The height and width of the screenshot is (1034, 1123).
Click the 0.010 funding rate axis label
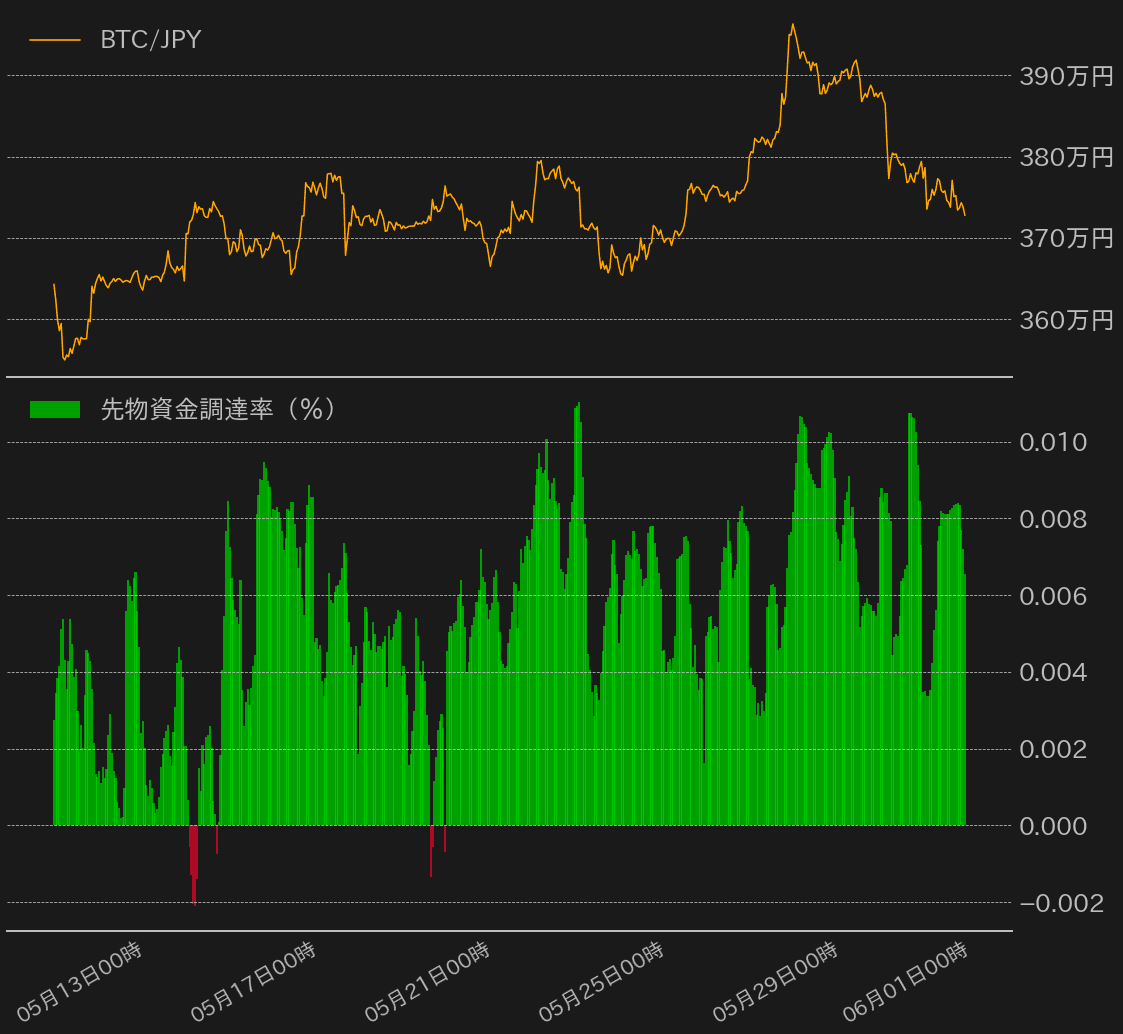(x=1052, y=442)
